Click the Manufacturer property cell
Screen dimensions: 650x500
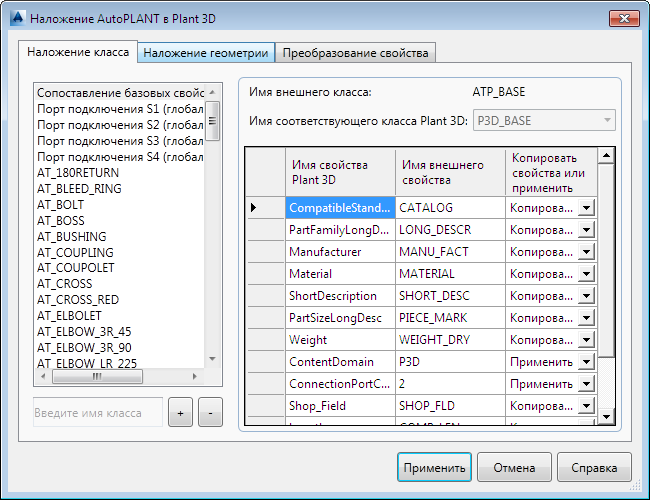(340, 252)
